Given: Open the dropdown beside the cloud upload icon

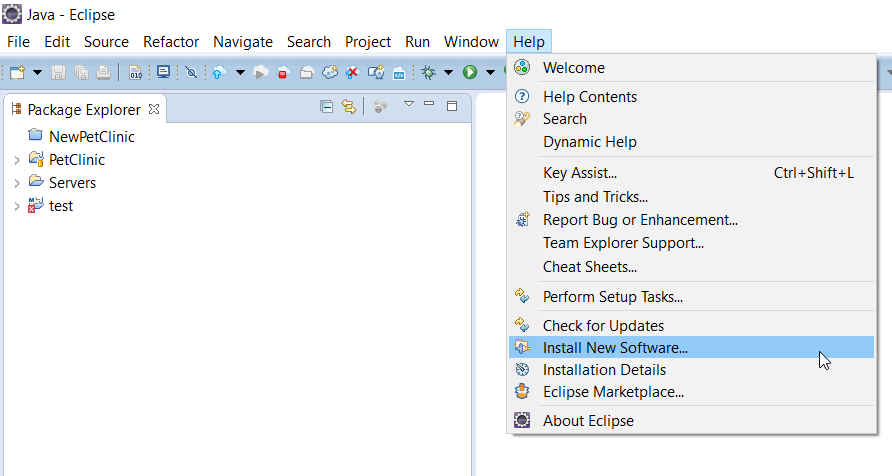Looking at the screenshot, I should coord(240,72).
